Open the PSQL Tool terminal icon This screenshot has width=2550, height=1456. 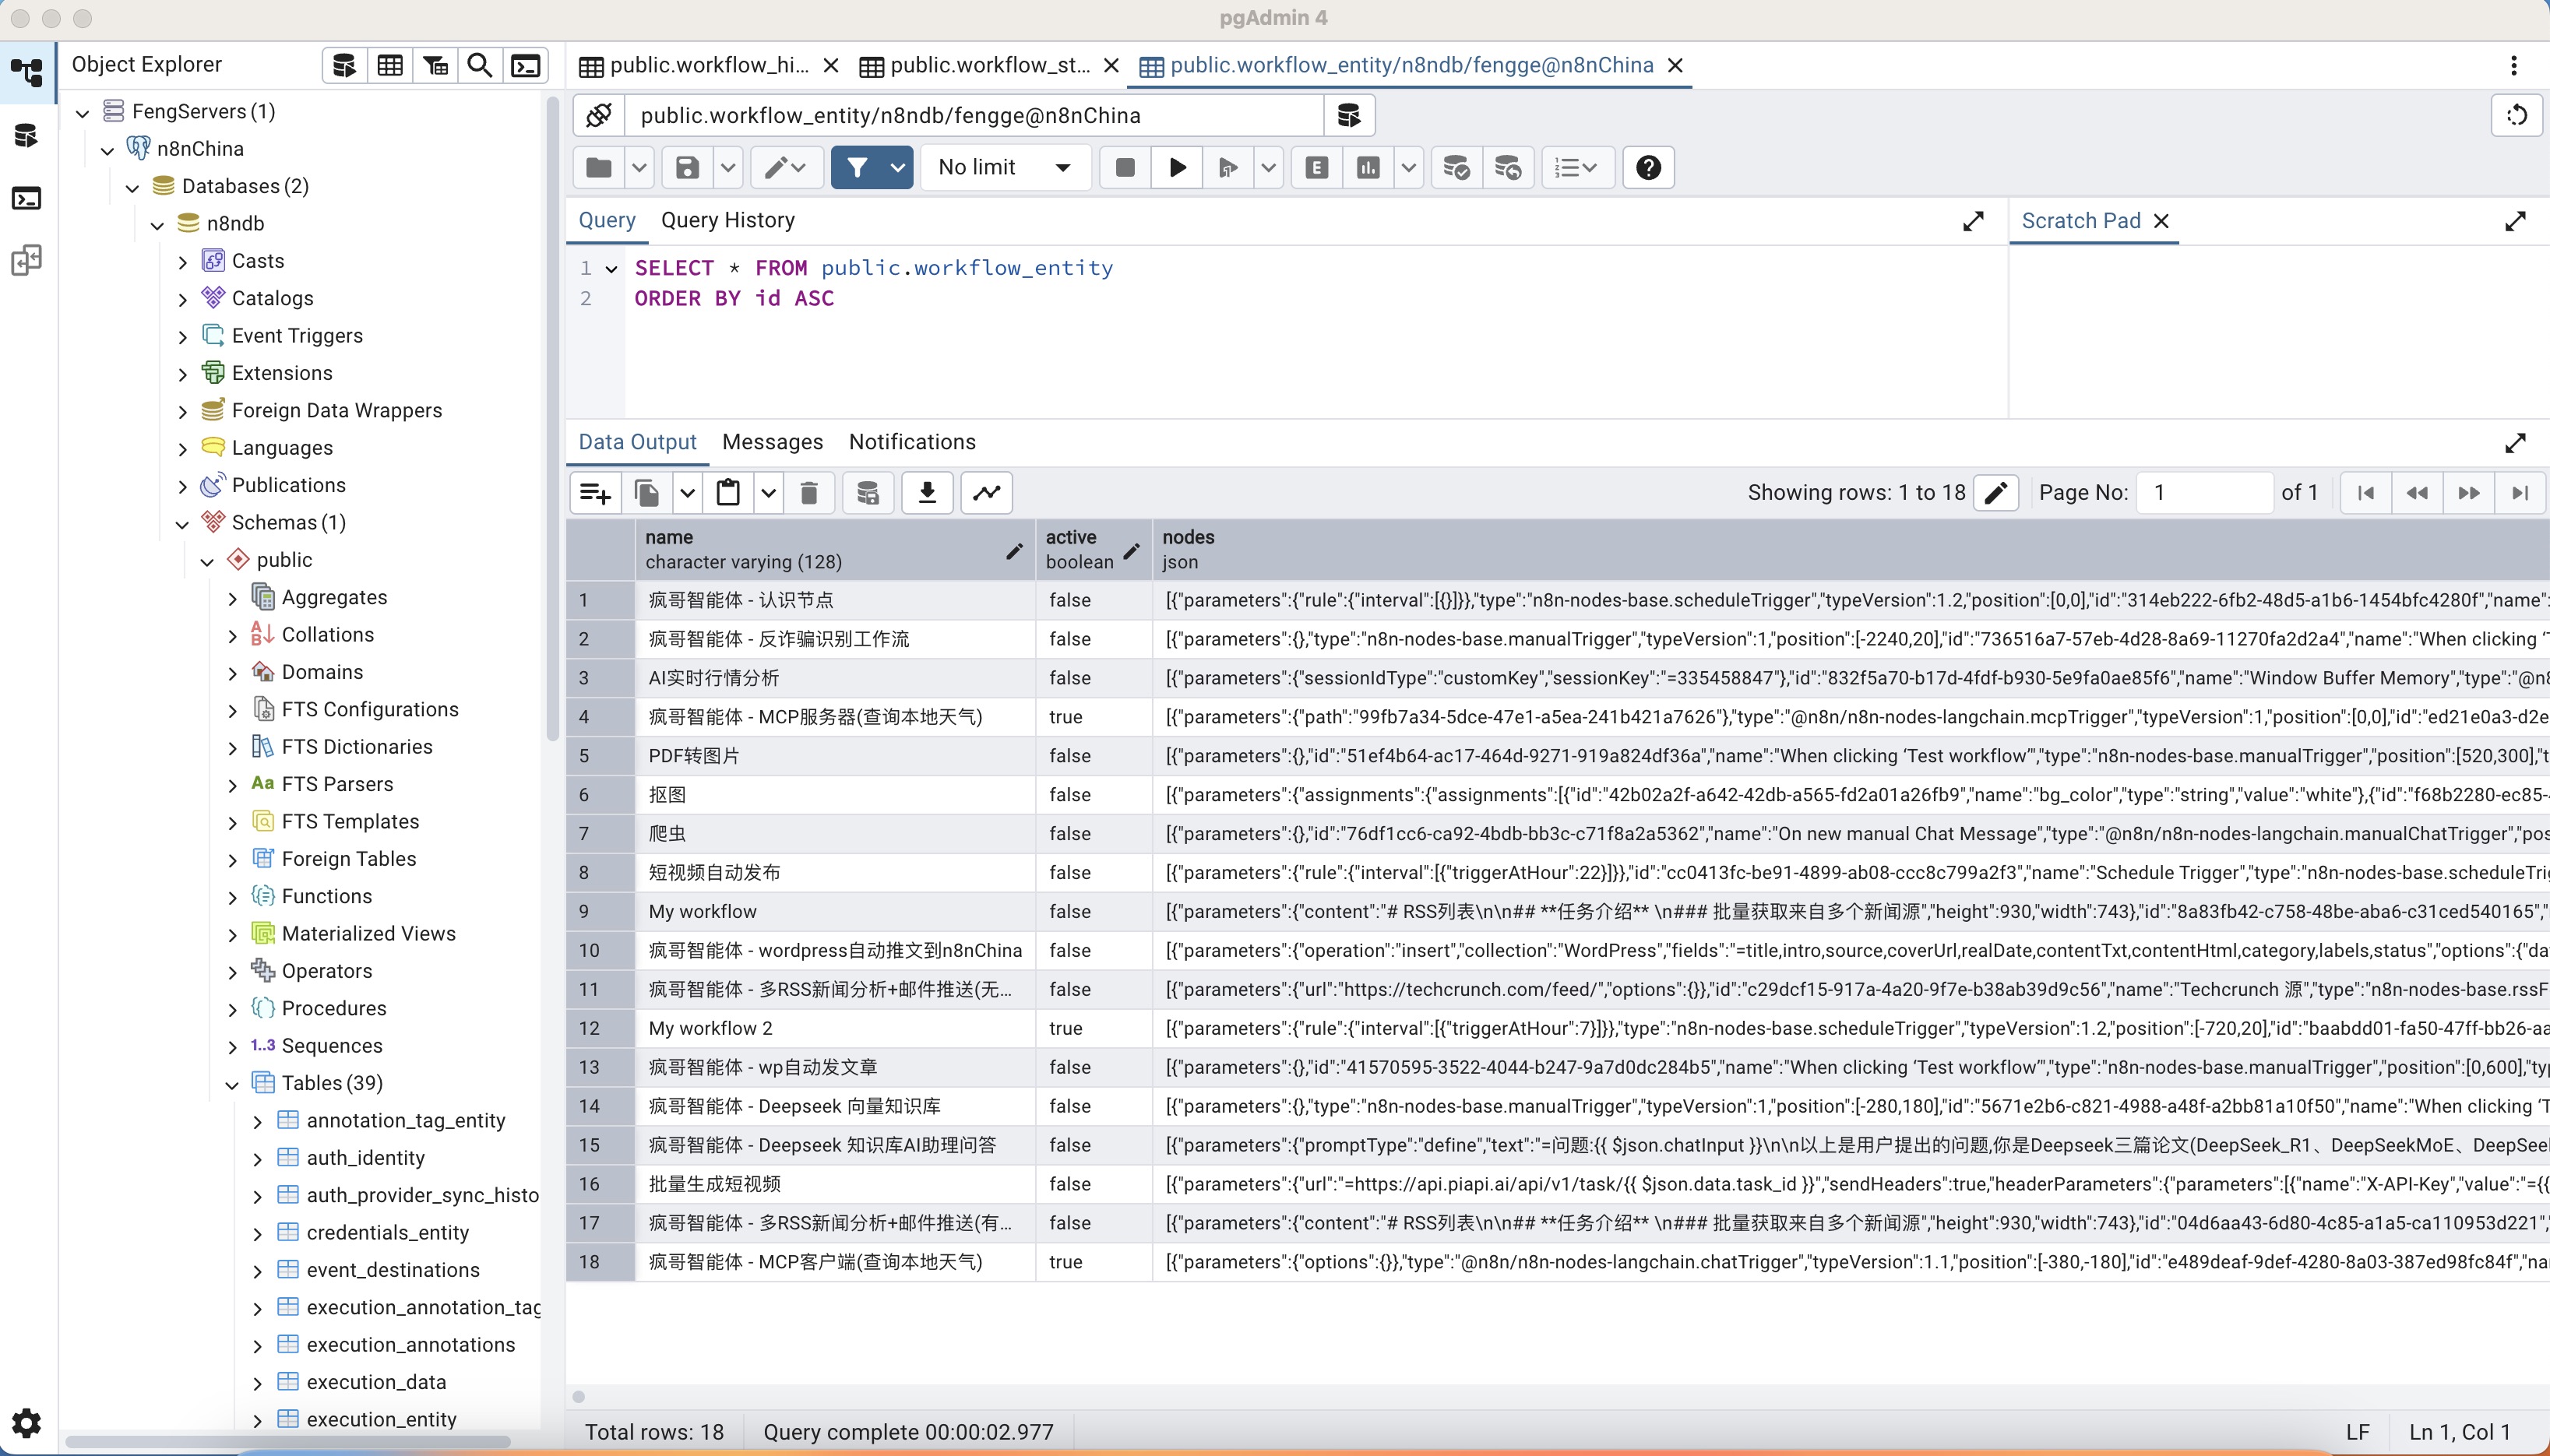coord(526,66)
